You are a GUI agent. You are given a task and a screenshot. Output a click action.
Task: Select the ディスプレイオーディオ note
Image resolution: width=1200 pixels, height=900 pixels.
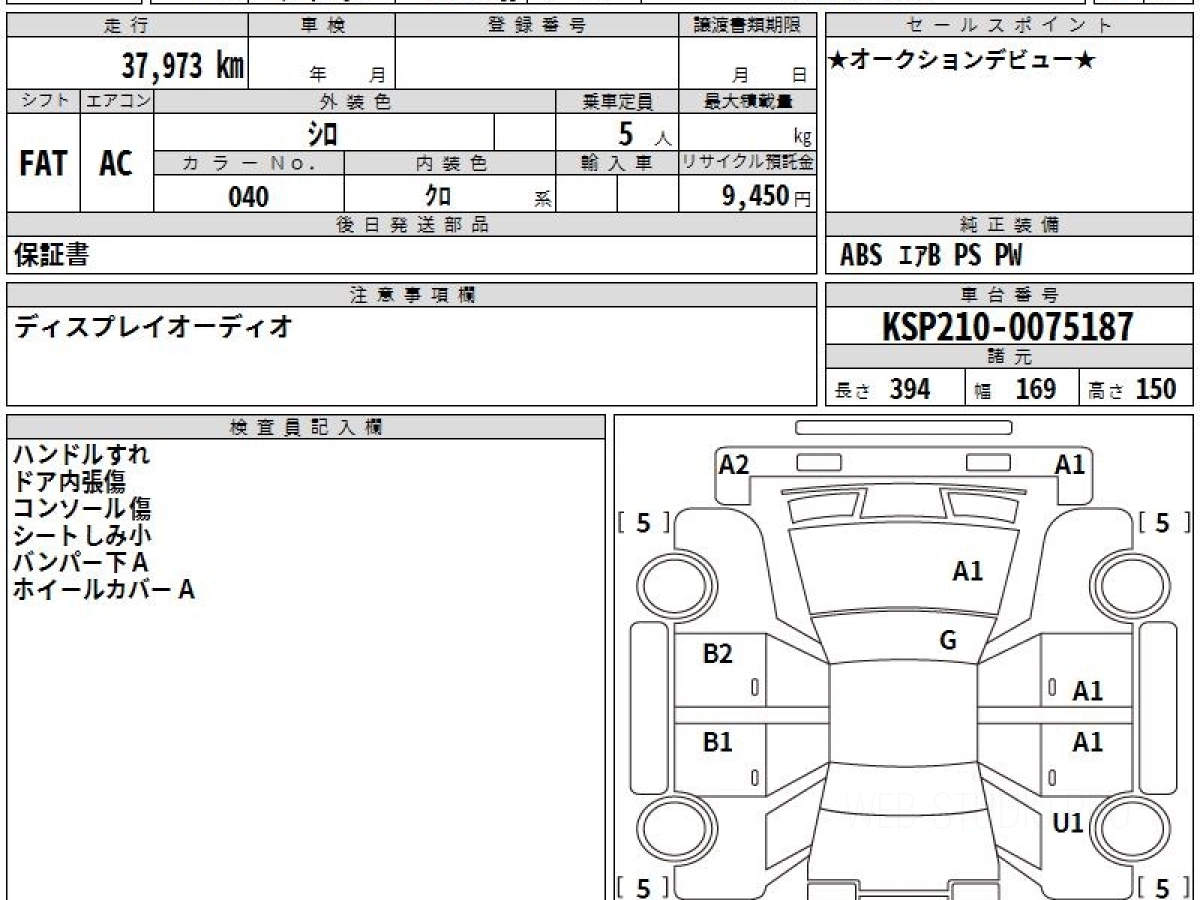pos(153,326)
